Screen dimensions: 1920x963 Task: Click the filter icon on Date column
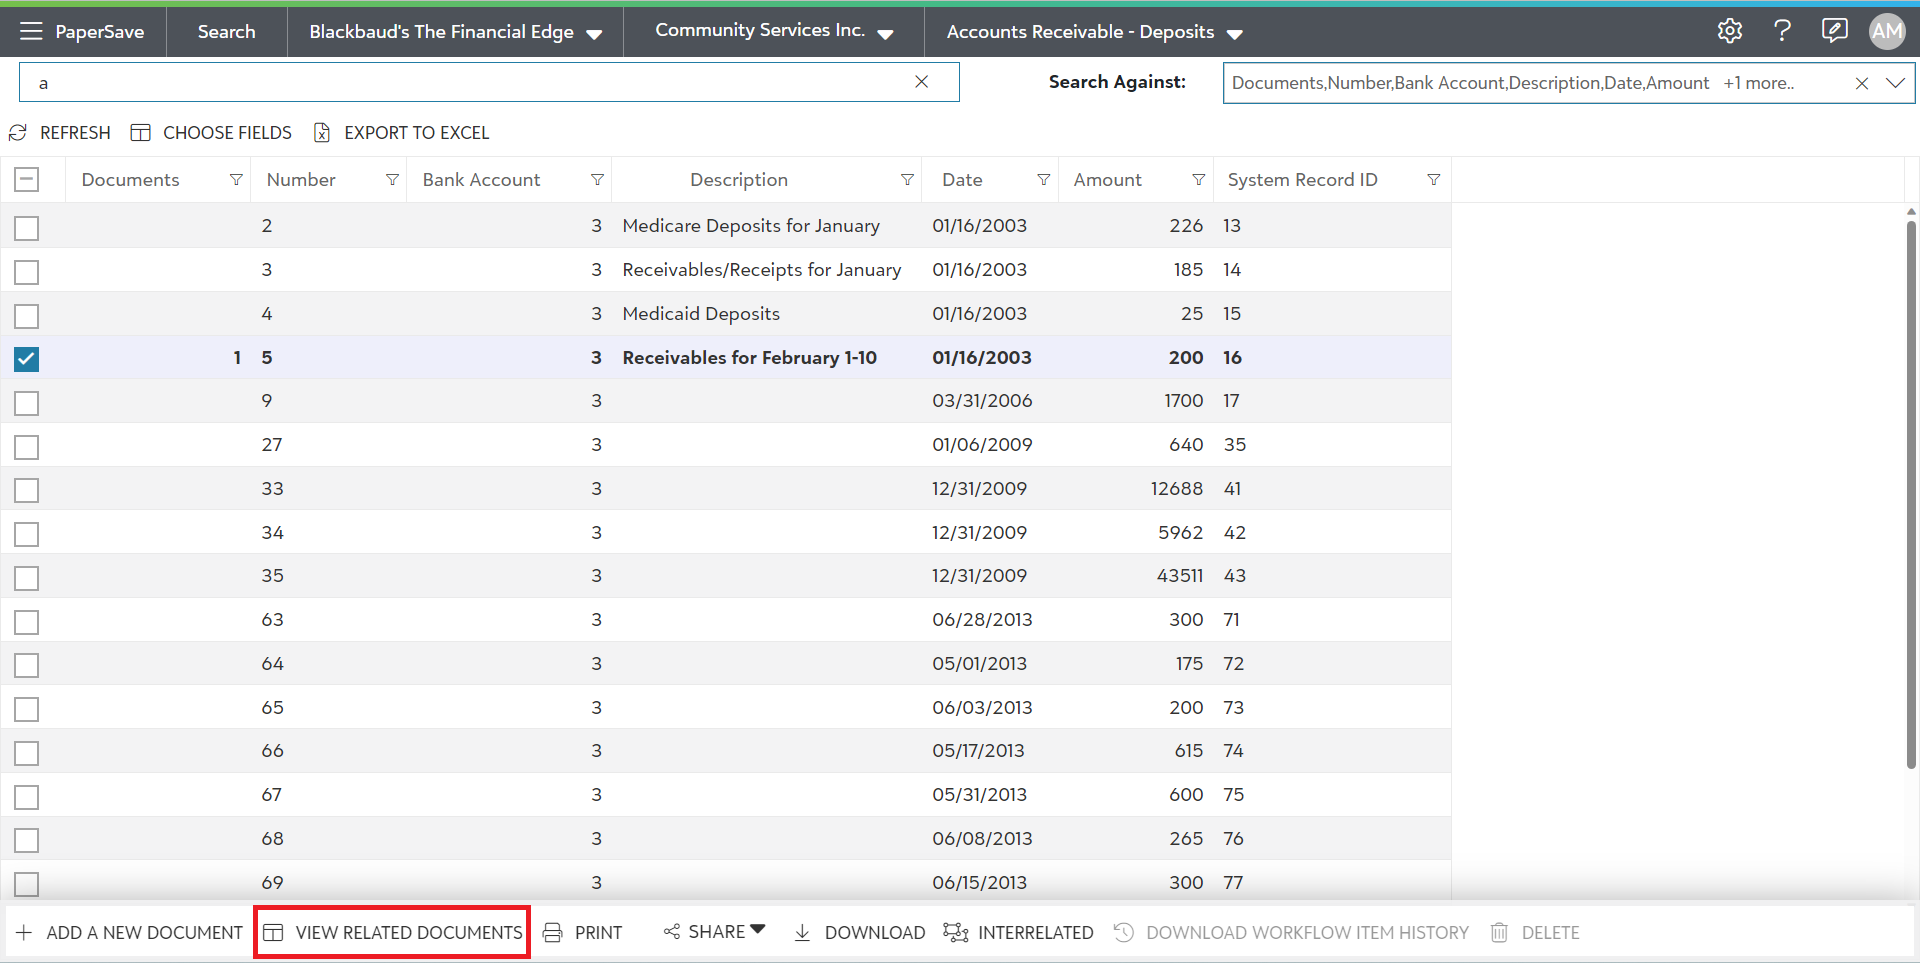1043,180
